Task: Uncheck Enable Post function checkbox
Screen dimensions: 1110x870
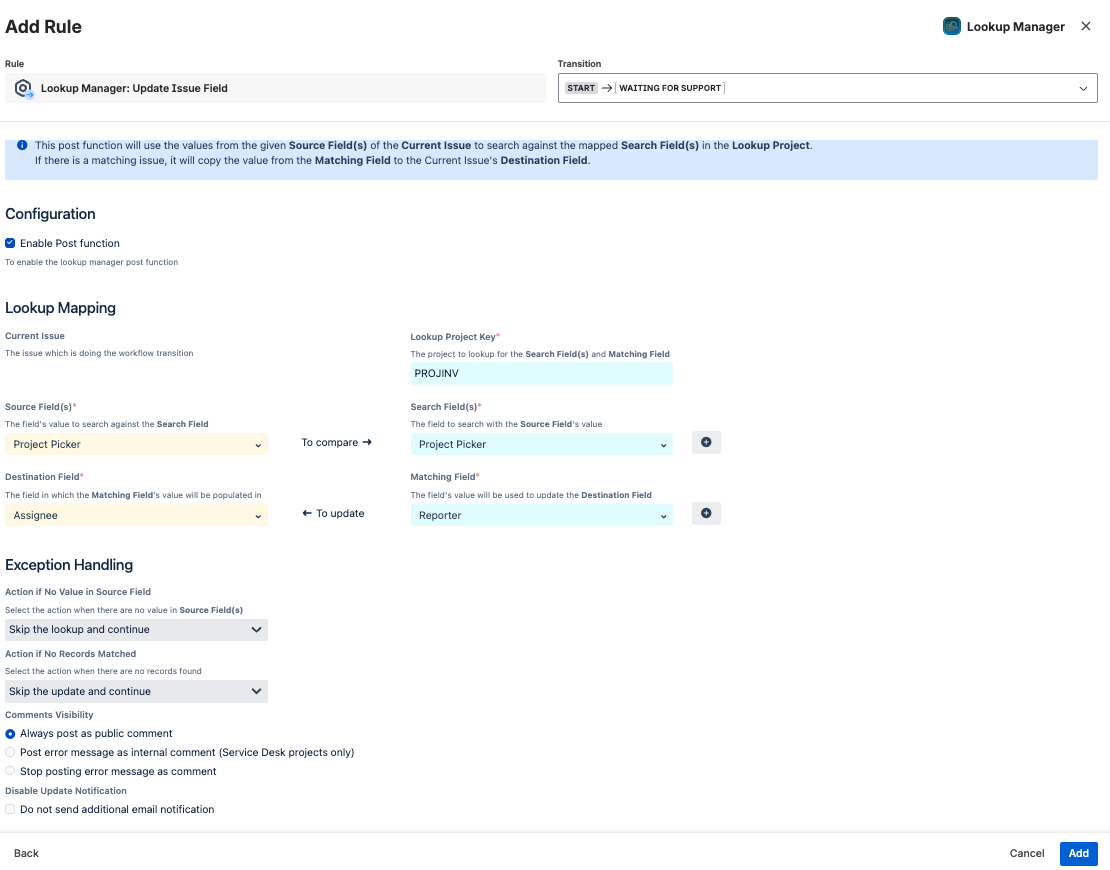Action: tap(10, 243)
